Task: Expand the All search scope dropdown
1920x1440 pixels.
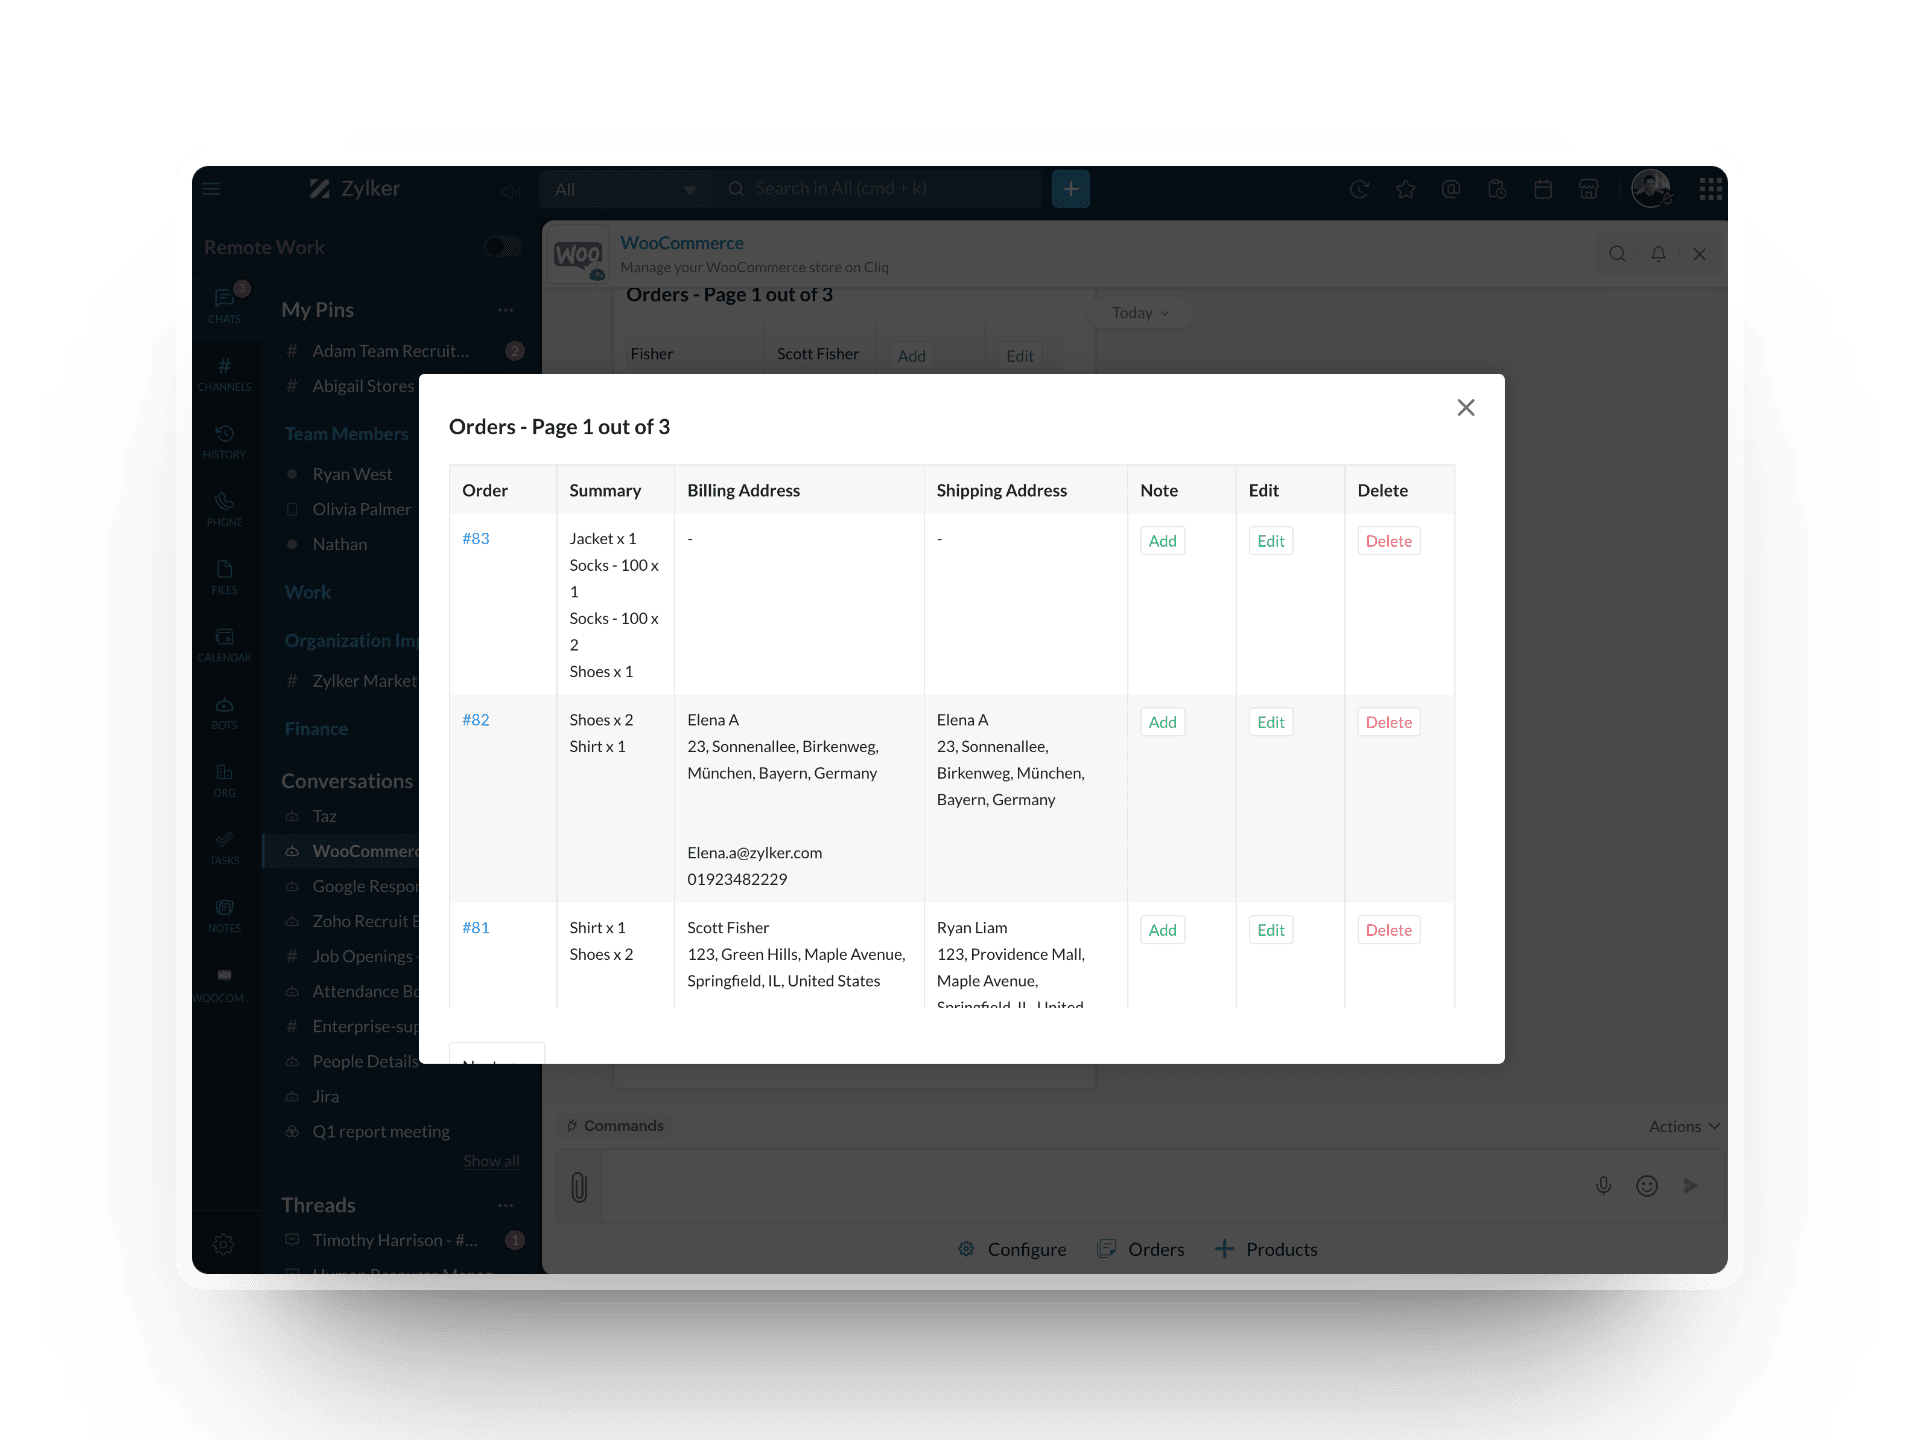Action: pos(625,189)
